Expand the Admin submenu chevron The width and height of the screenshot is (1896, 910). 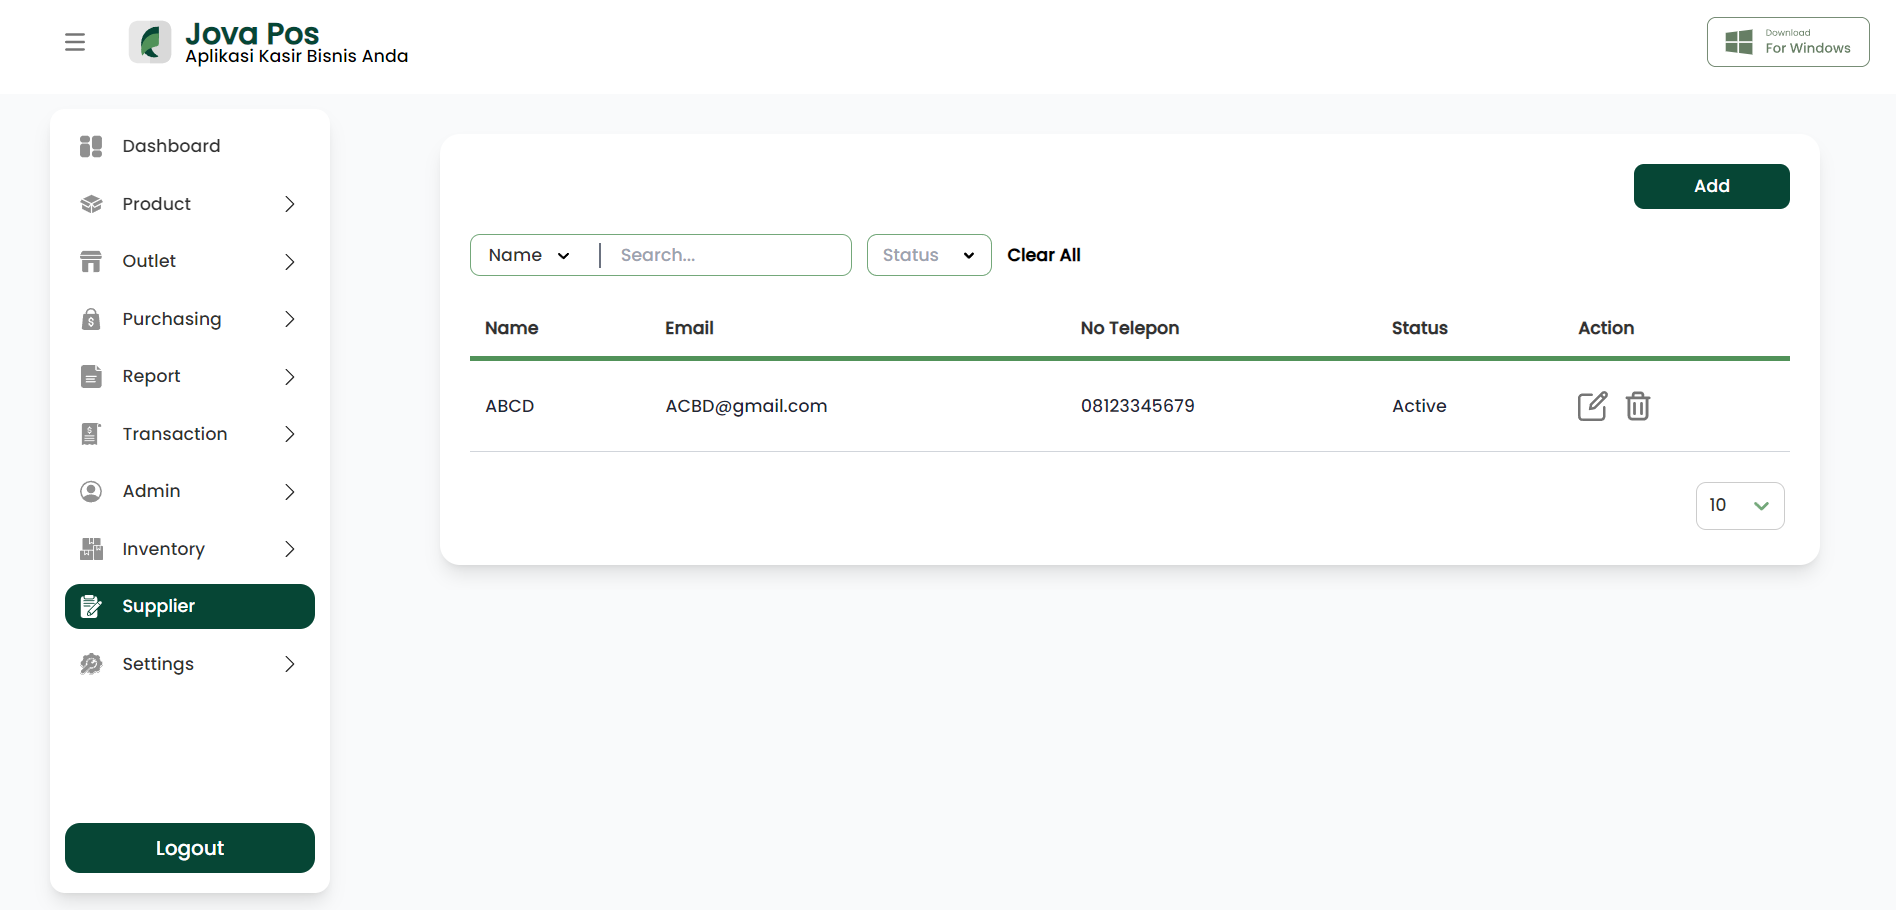point(290,492)
